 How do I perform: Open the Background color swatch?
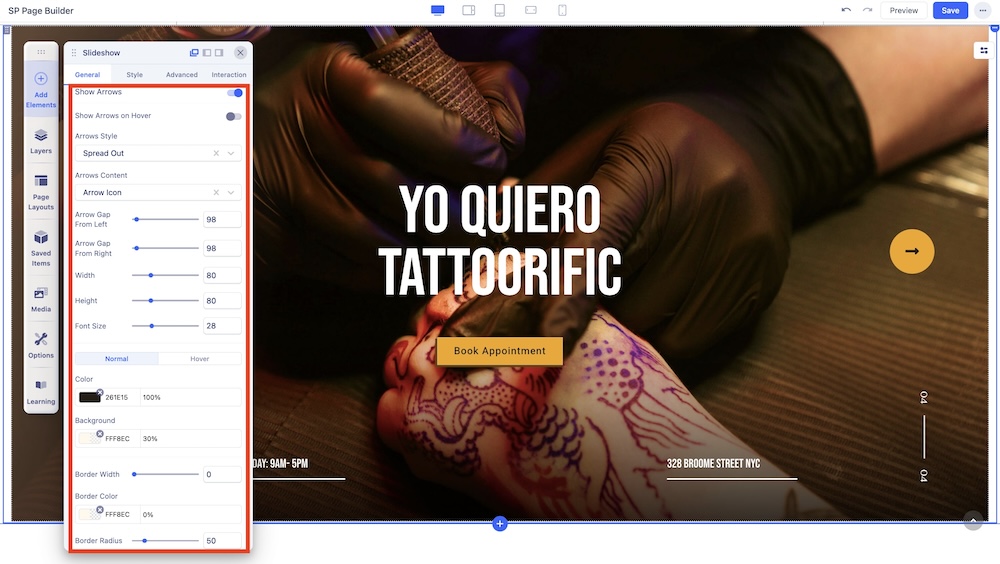[x=89, y=438]
